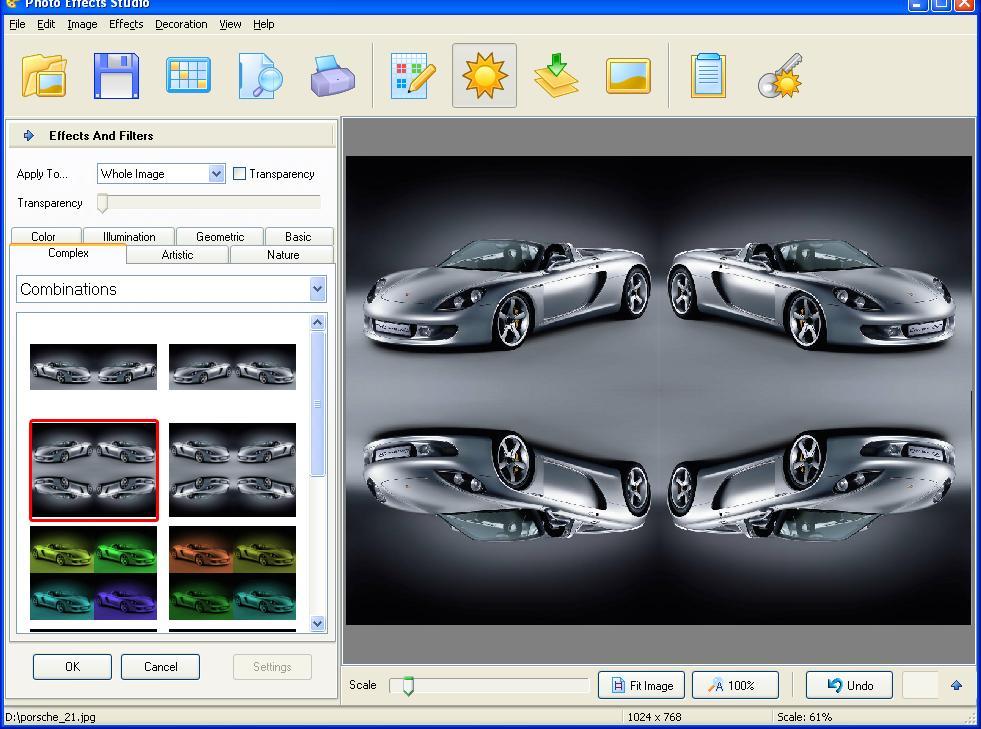Click the save floppy disk icon
Image resolution: width=981 pixels, height=729 pixels.
pos(116,74)
